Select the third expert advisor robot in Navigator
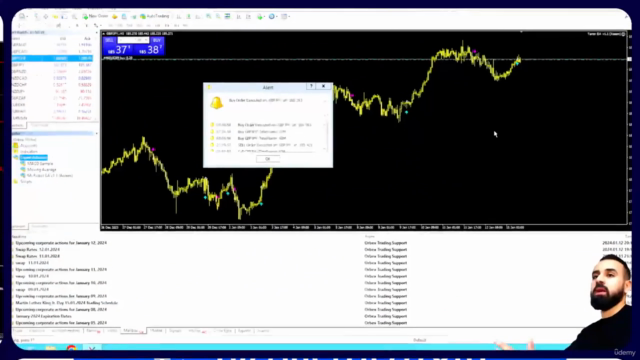 50,176
